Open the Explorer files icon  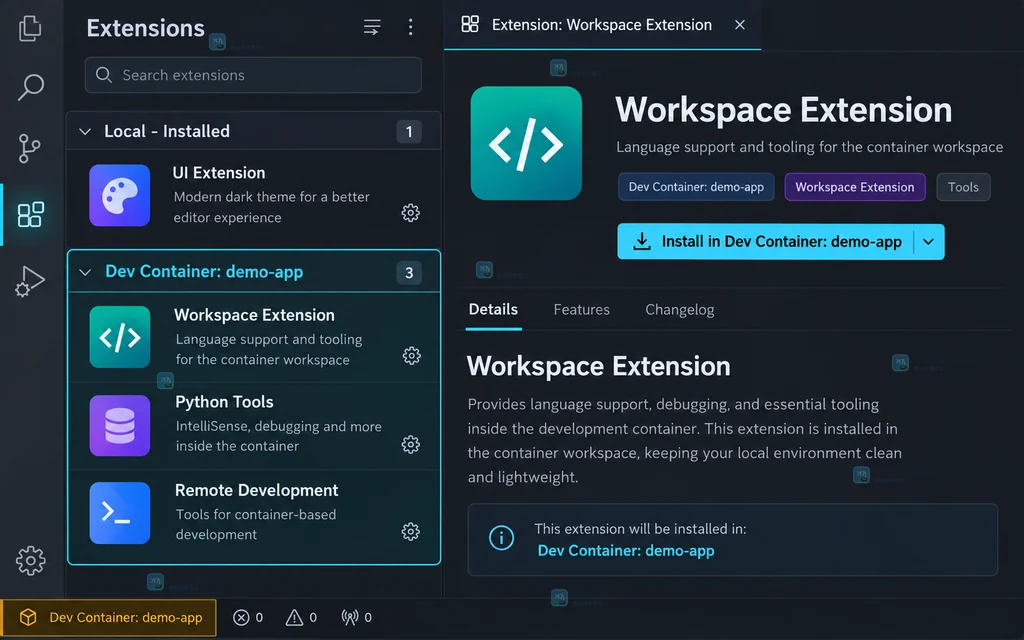(30, 28)
